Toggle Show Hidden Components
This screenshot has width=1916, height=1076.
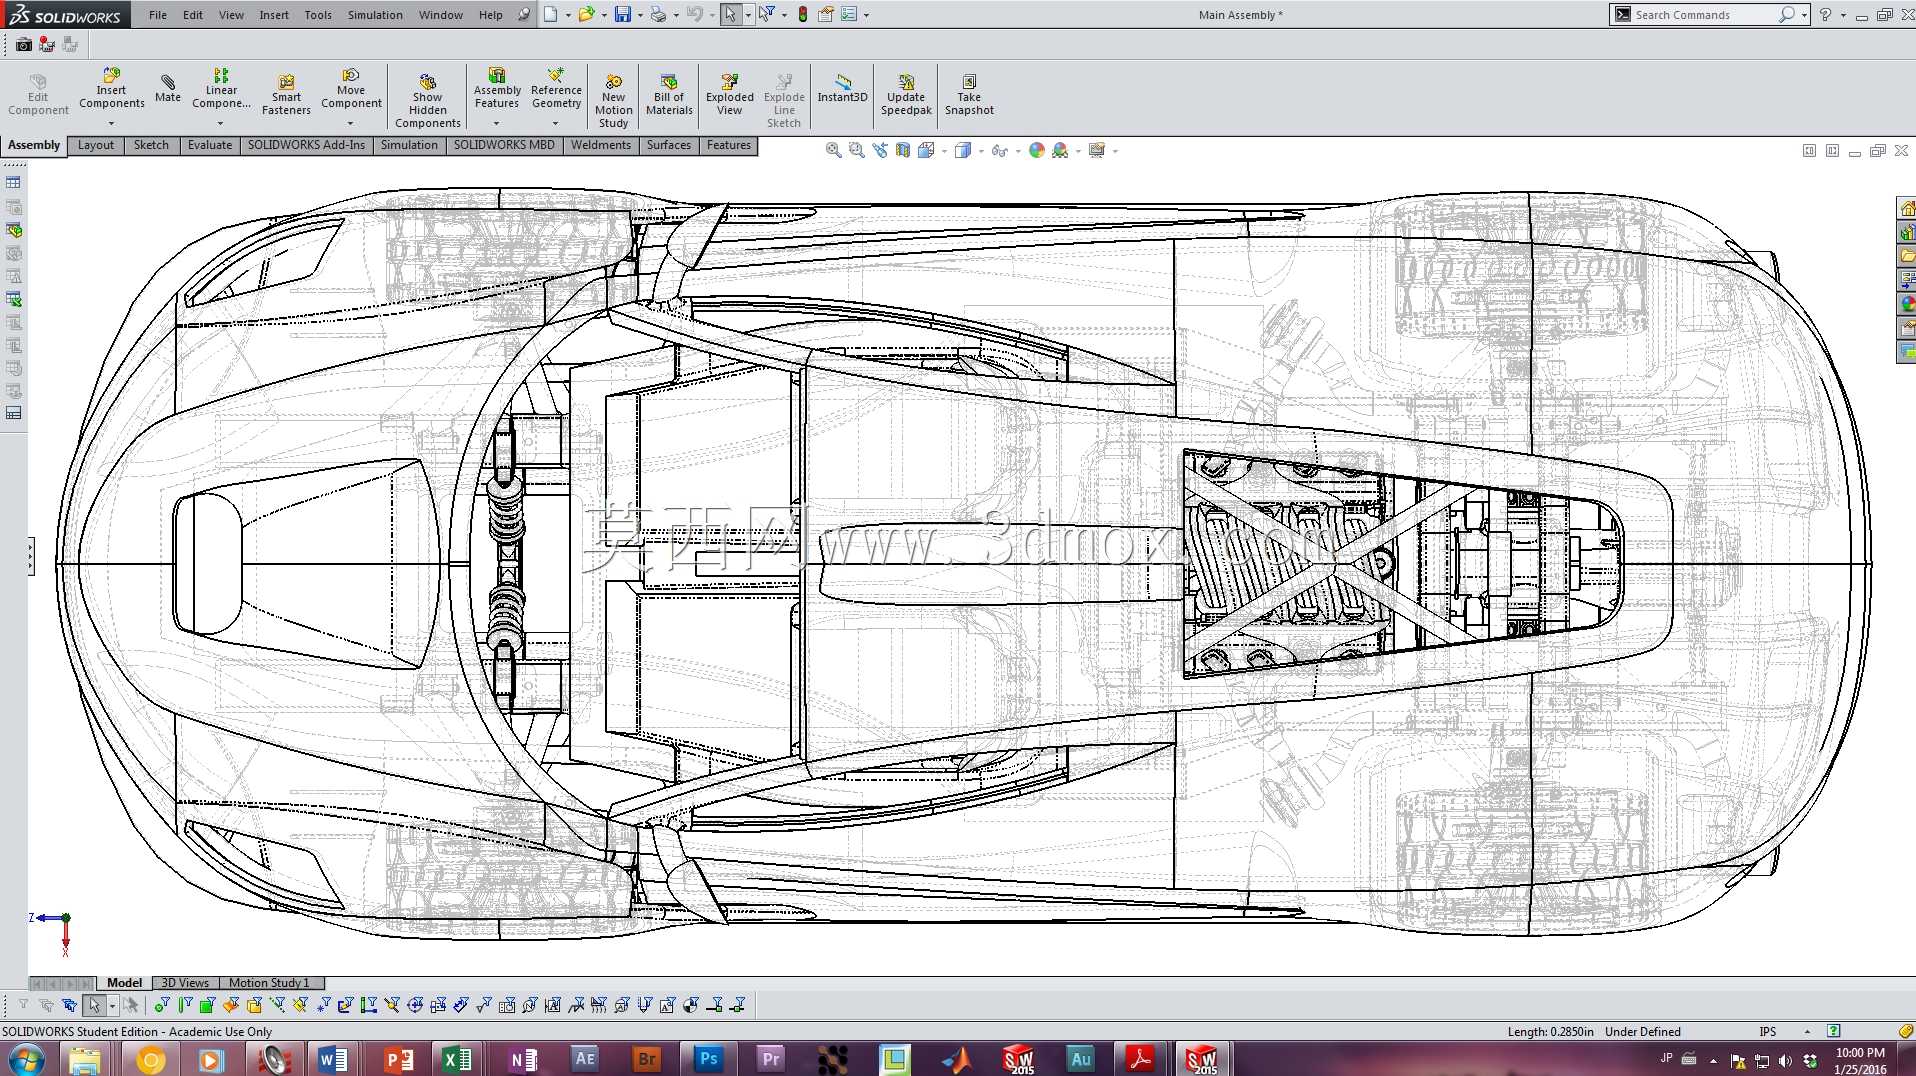(427, 101)
